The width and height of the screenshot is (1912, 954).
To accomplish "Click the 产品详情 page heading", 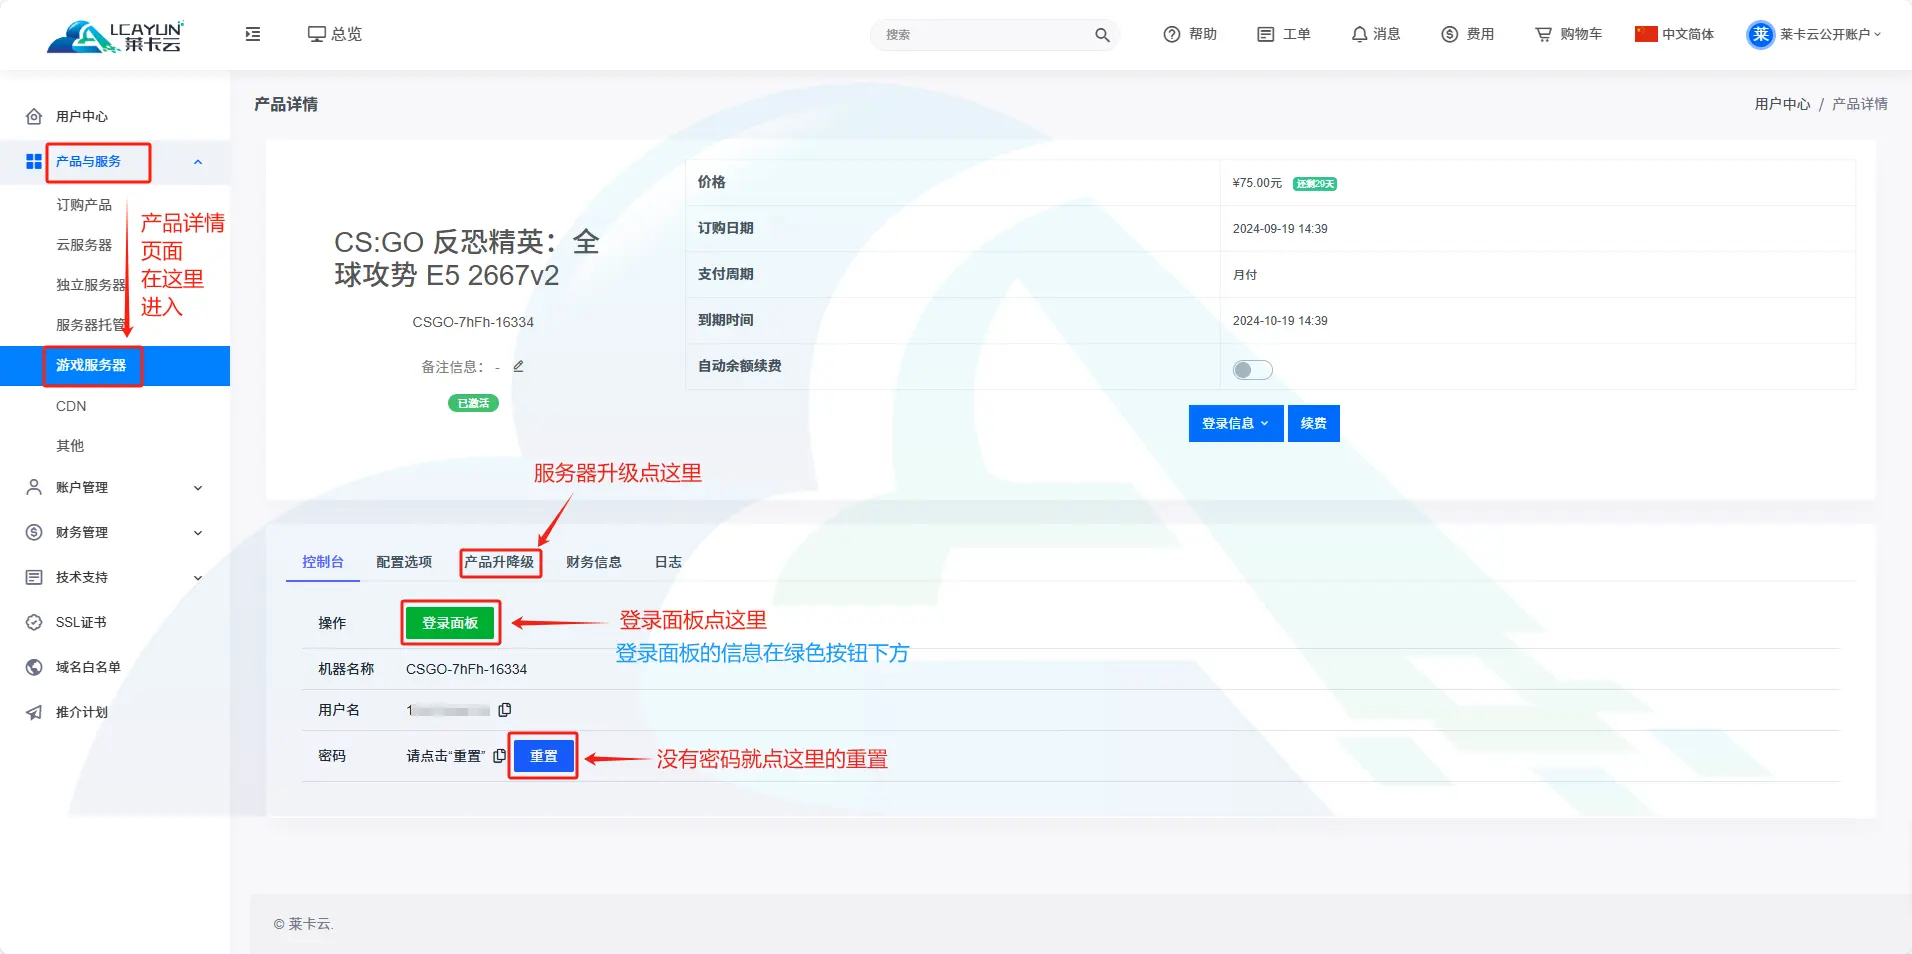I will [286, 104].
